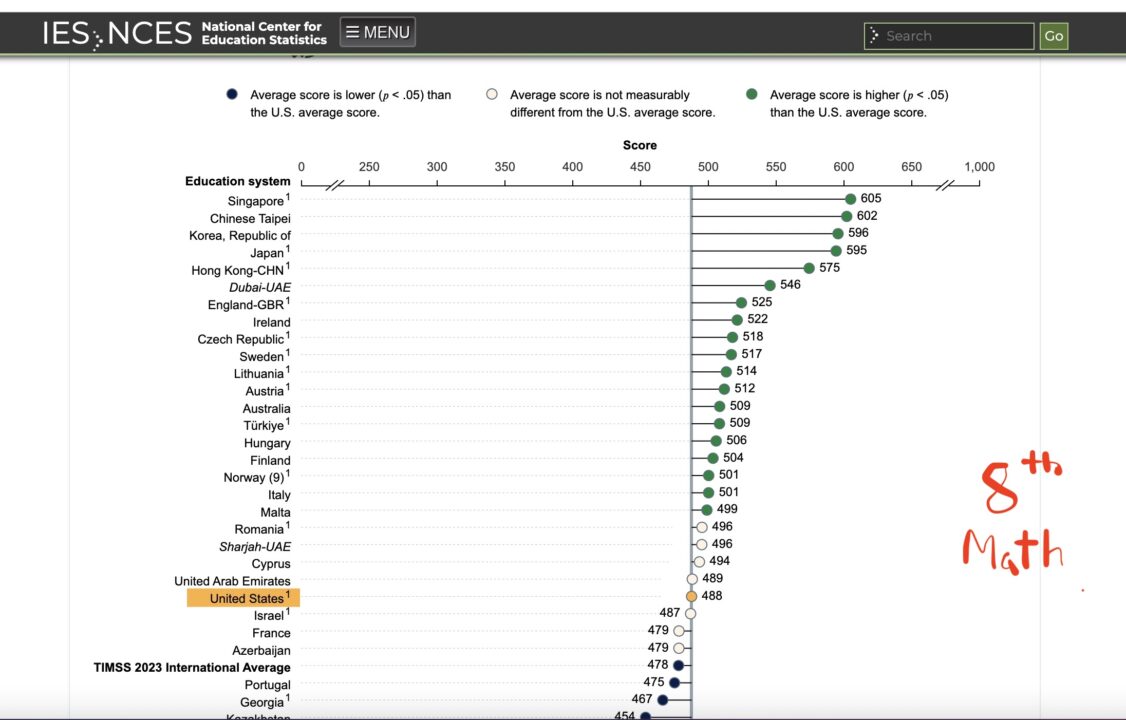Screen dimensions: 1126x720
Task: Click the National Center for Education Statistics text
Action: pos(264,33)
